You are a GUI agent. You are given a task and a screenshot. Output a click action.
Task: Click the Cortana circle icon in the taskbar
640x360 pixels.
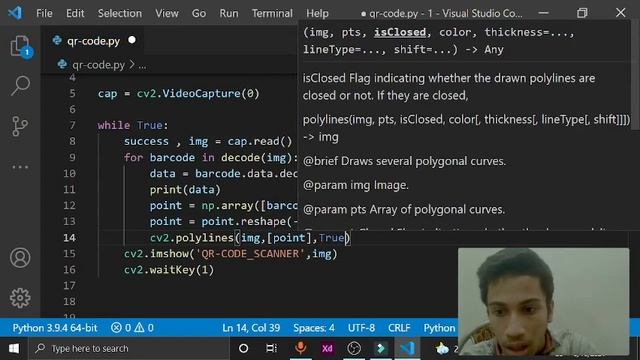tap(243, 348)
